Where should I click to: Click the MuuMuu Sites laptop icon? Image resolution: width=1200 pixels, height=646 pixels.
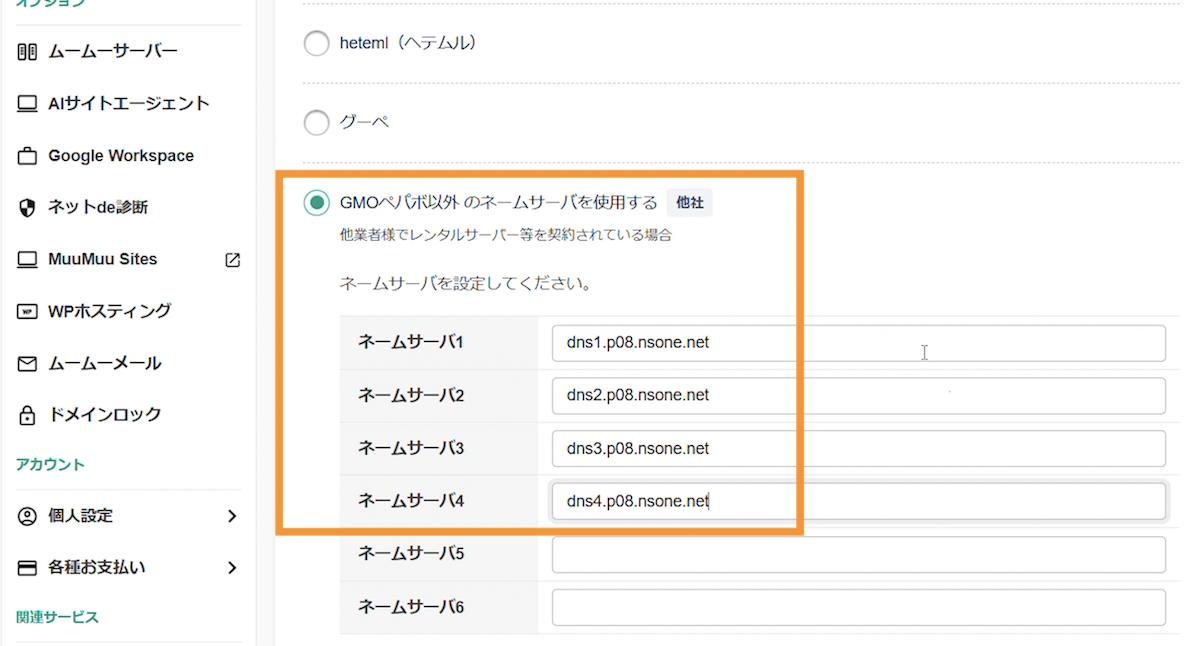click(x=28, y=260)
